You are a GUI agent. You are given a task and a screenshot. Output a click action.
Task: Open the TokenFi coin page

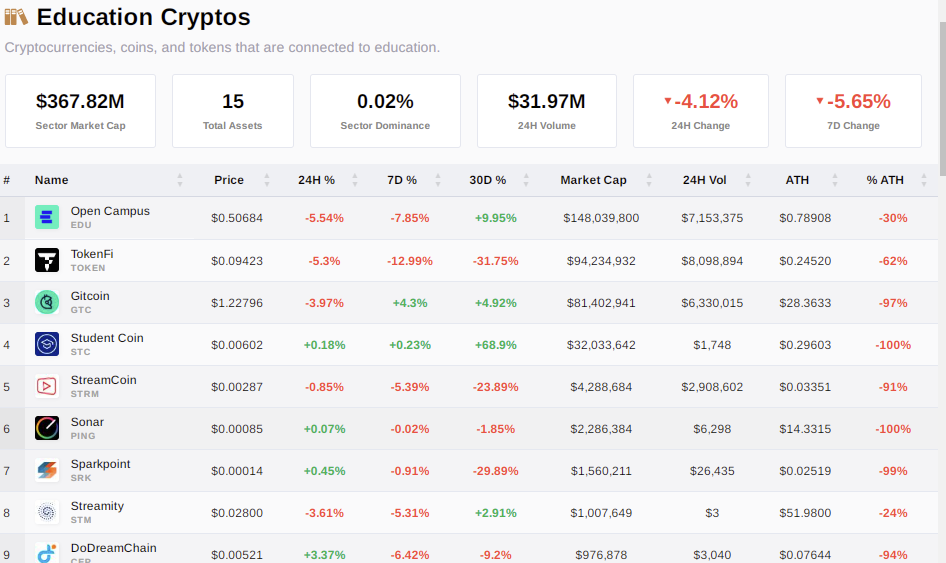coord(92,254)
